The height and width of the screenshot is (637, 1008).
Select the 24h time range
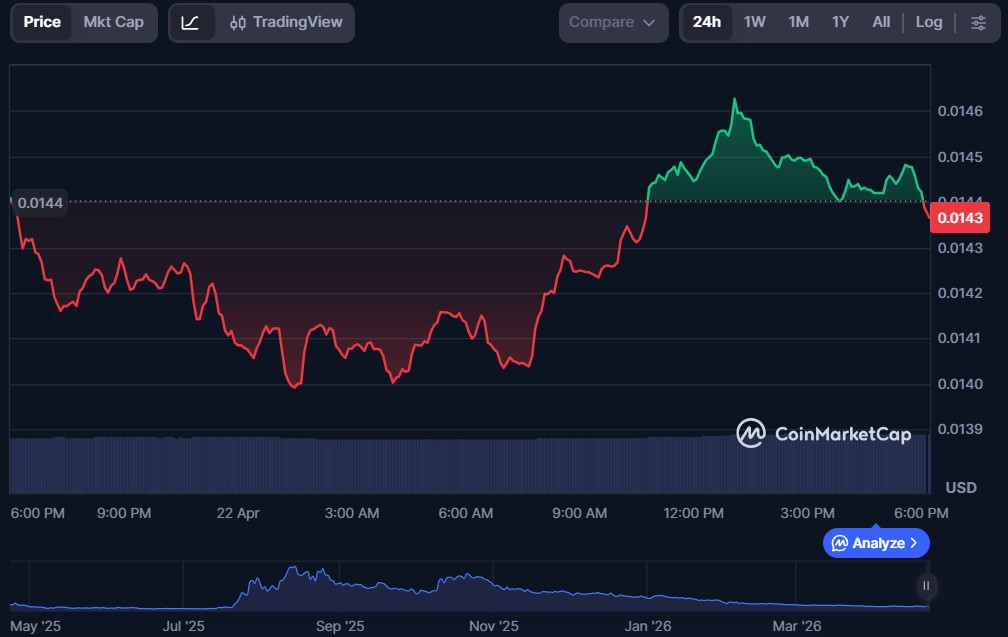point(706,22)
